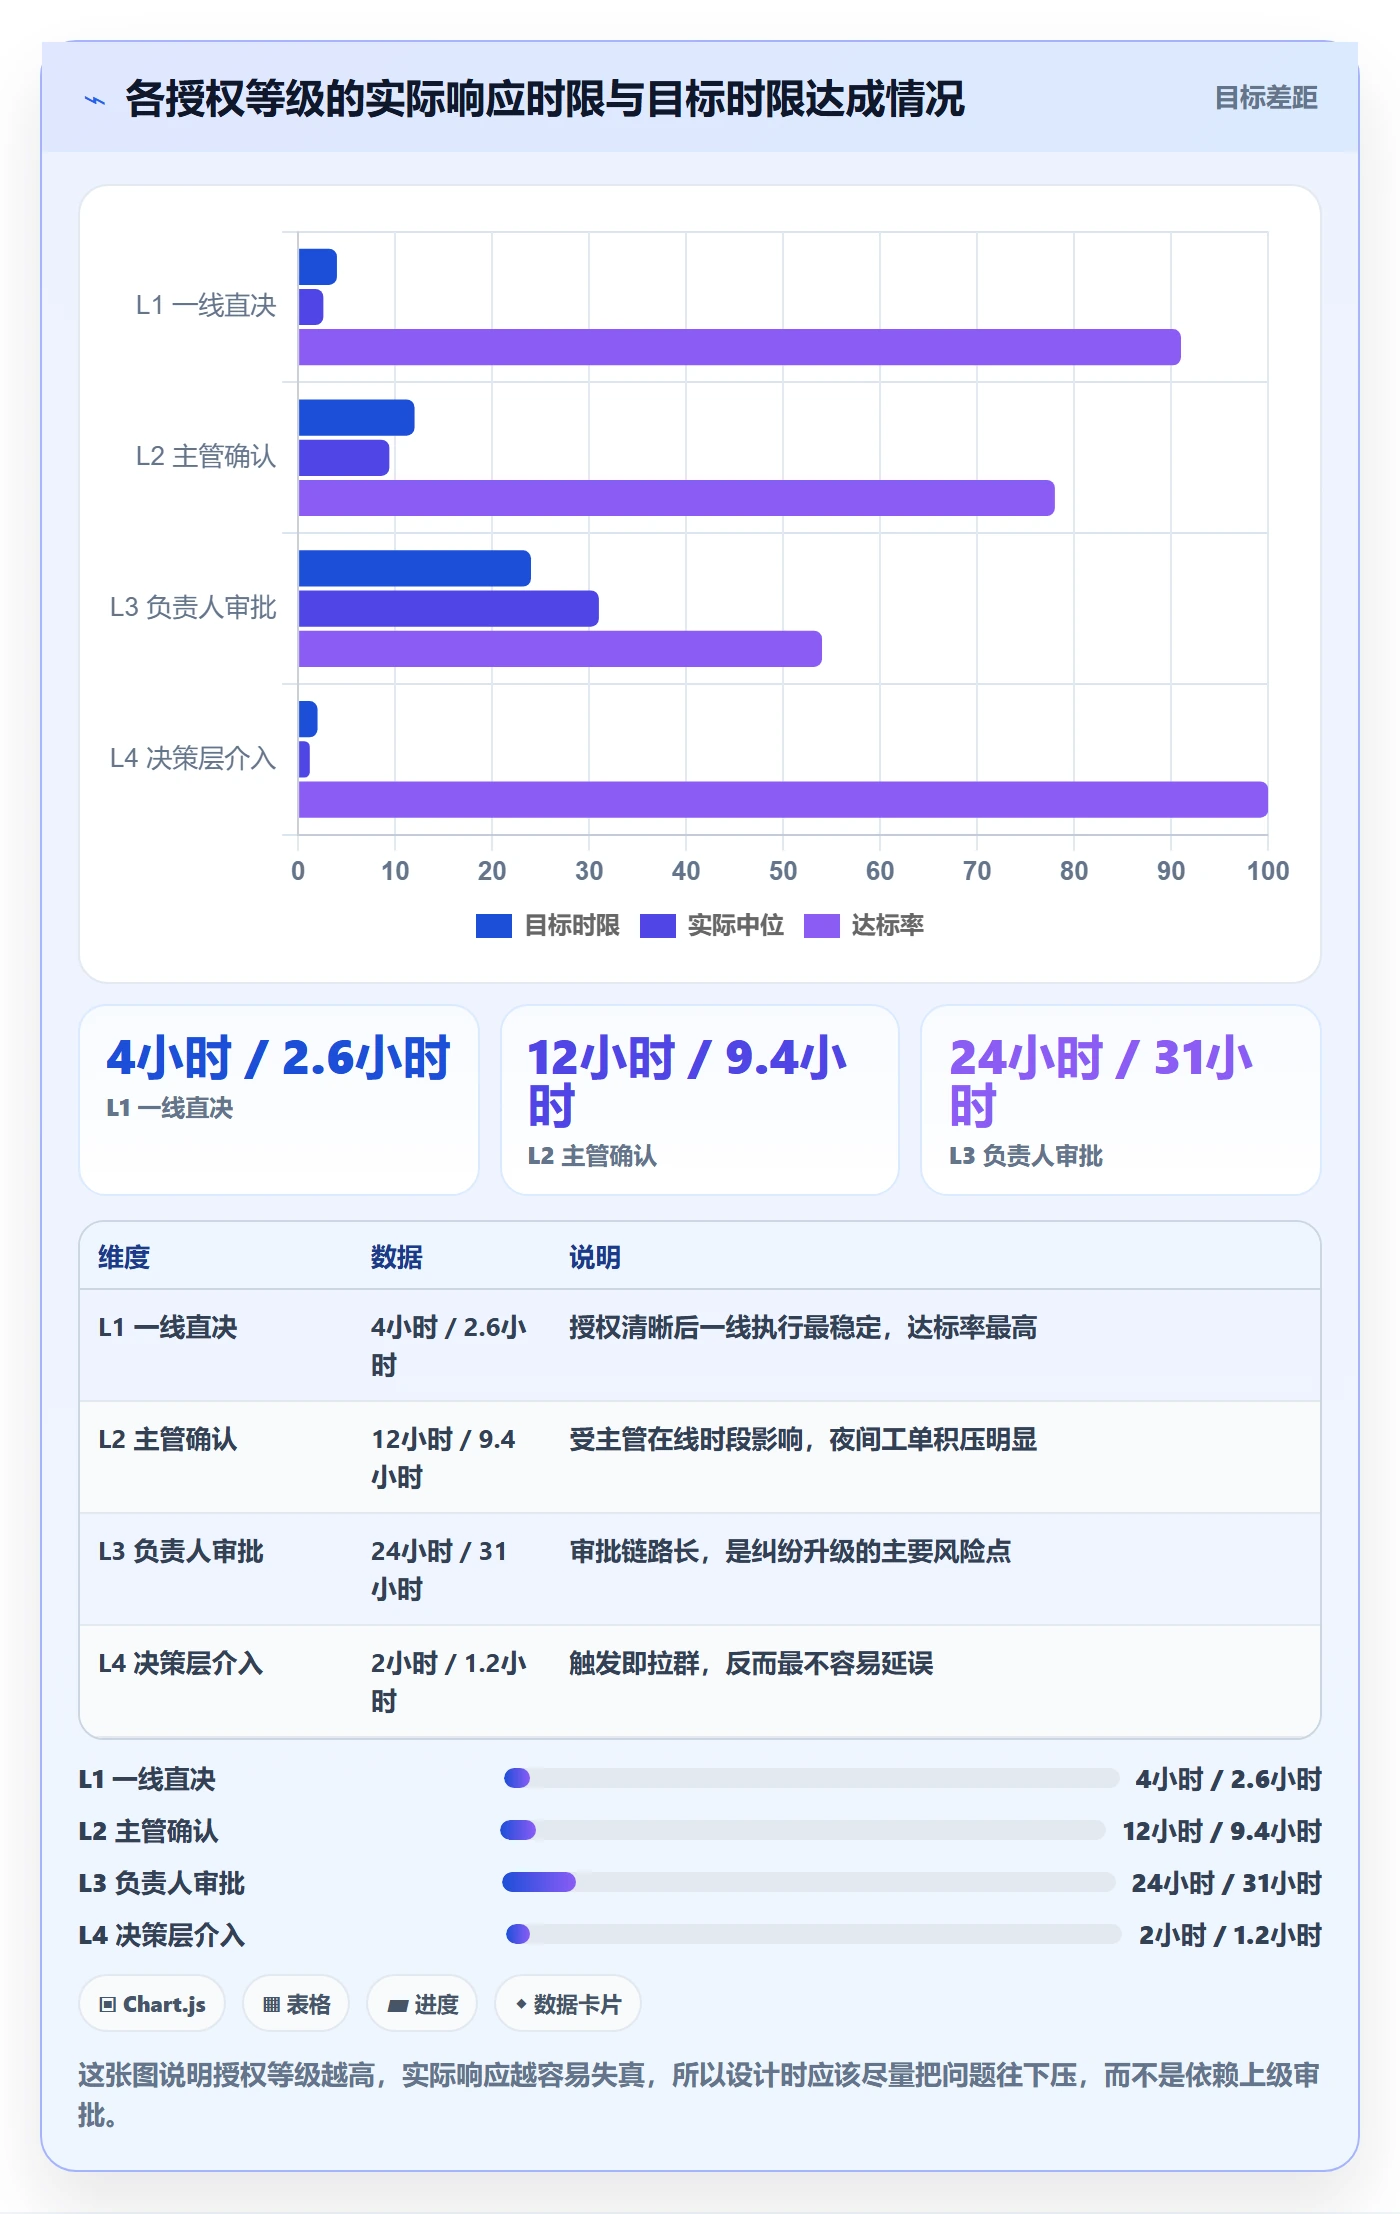The height and width of the screenshot is (2214, 1400).
Task: Click the L1 达标率 bar in chart
Action: (739, 347)
